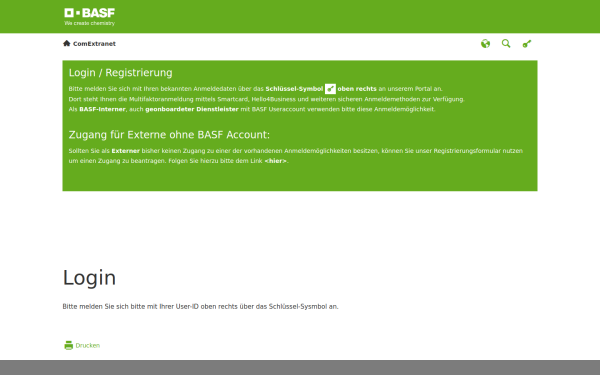Screen dimensions: 600x375
Task: Click the 'We create chemistry' tagline
Action: click(90, 23)
